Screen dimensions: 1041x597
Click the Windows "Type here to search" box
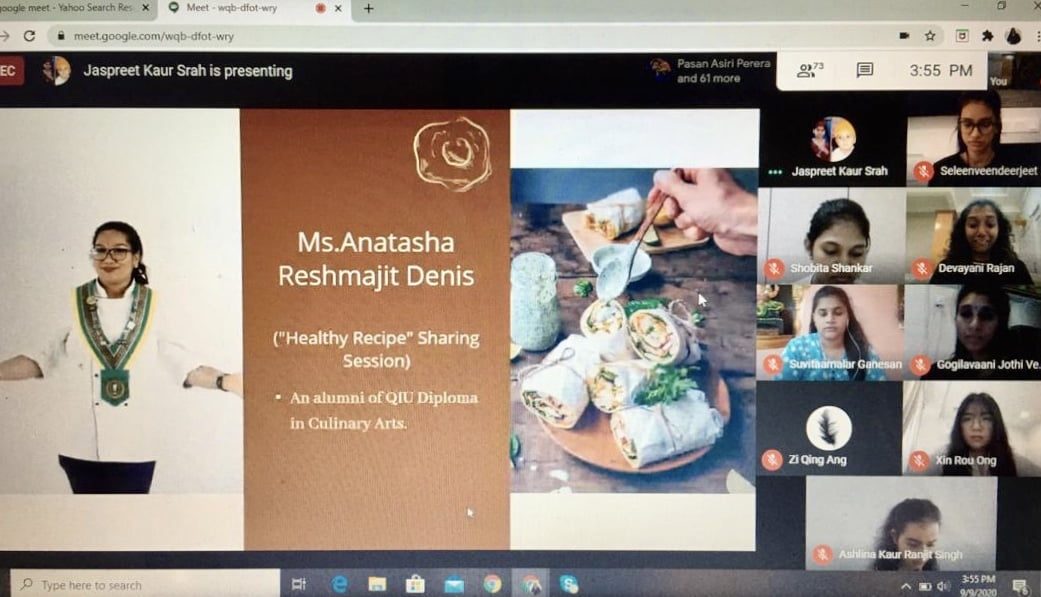(150, 584)
